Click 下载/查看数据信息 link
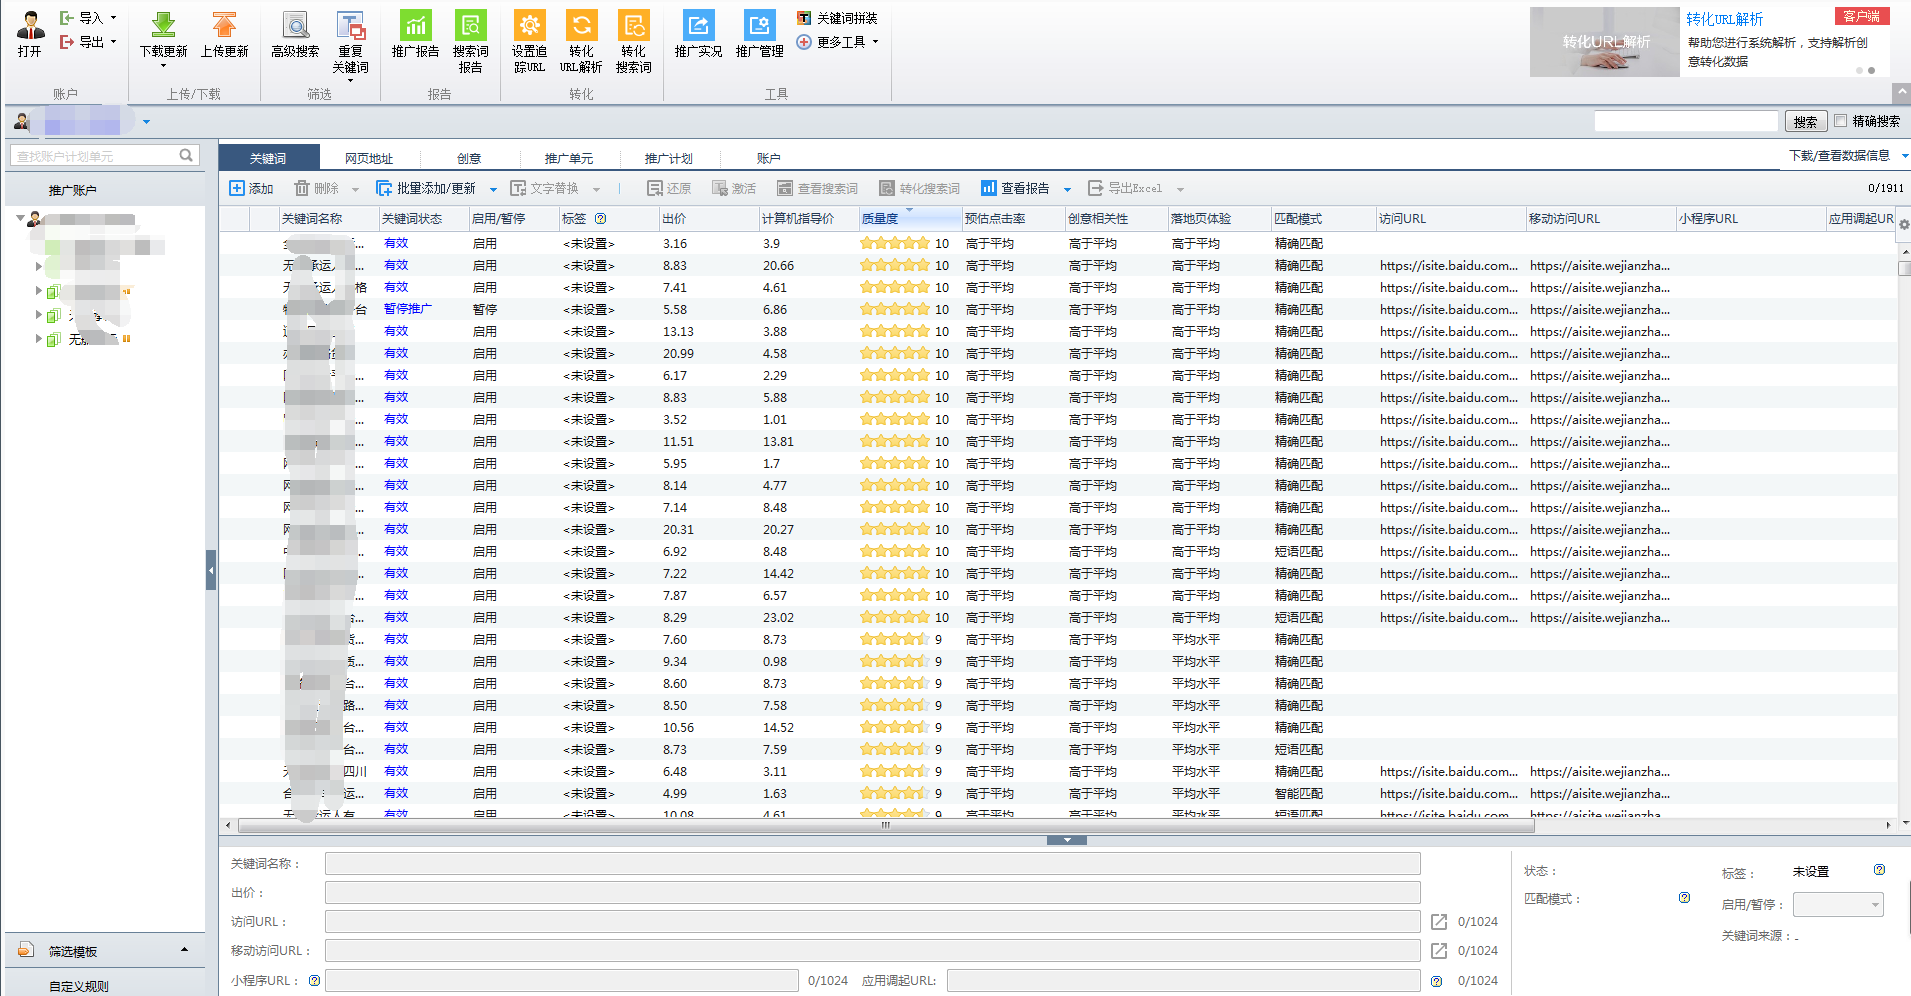Viewport: 1911px width, 996px height. click(x=1839, y=155)
